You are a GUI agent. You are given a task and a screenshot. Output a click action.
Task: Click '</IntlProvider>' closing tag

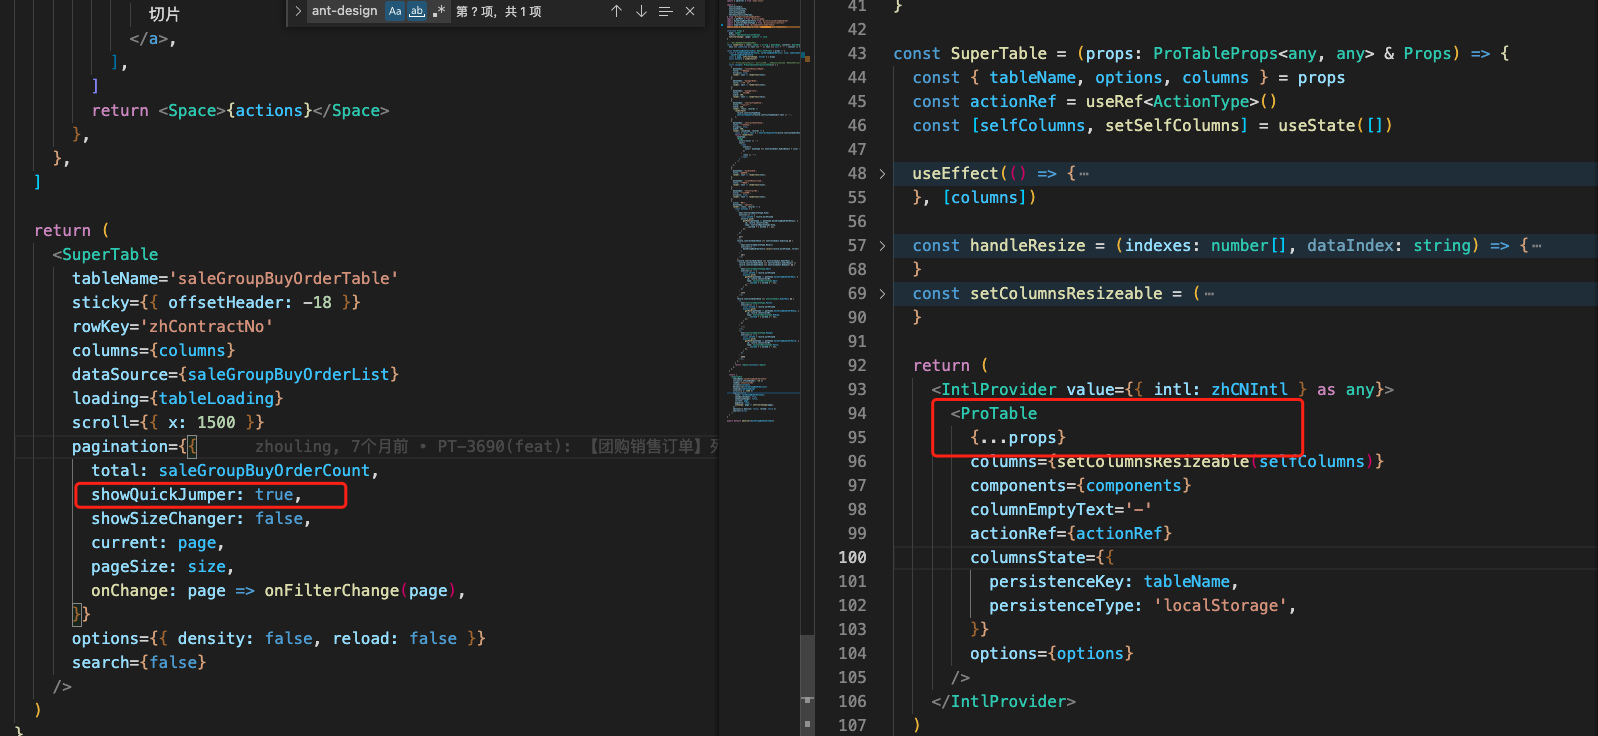[x=1004, y=702]
